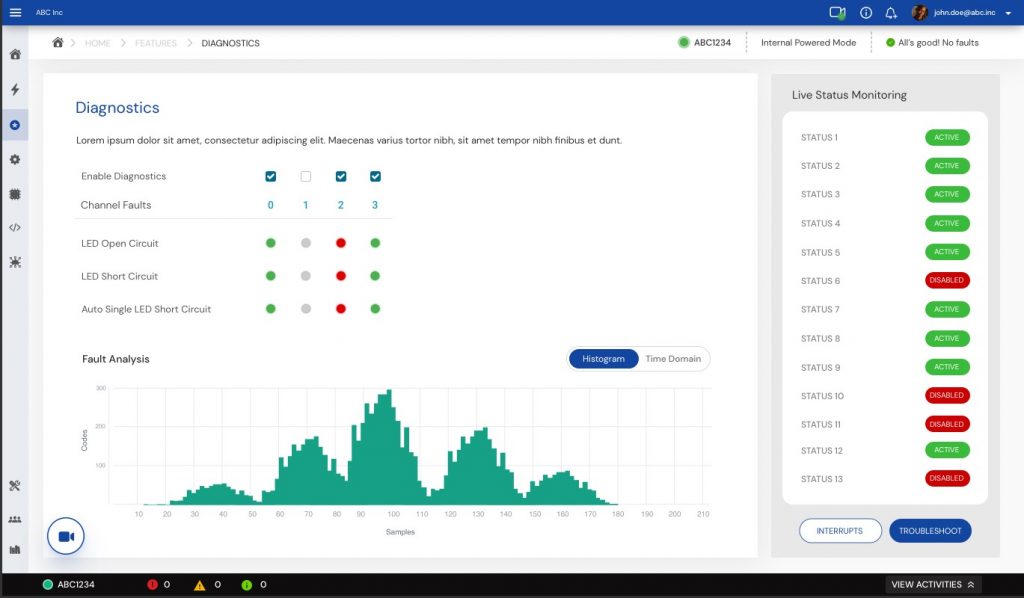Image resolution: width=1024 pixels, height=598 pixels.
Task: Open the settings gear in the sidebar
Action: (x=14, y=159)
